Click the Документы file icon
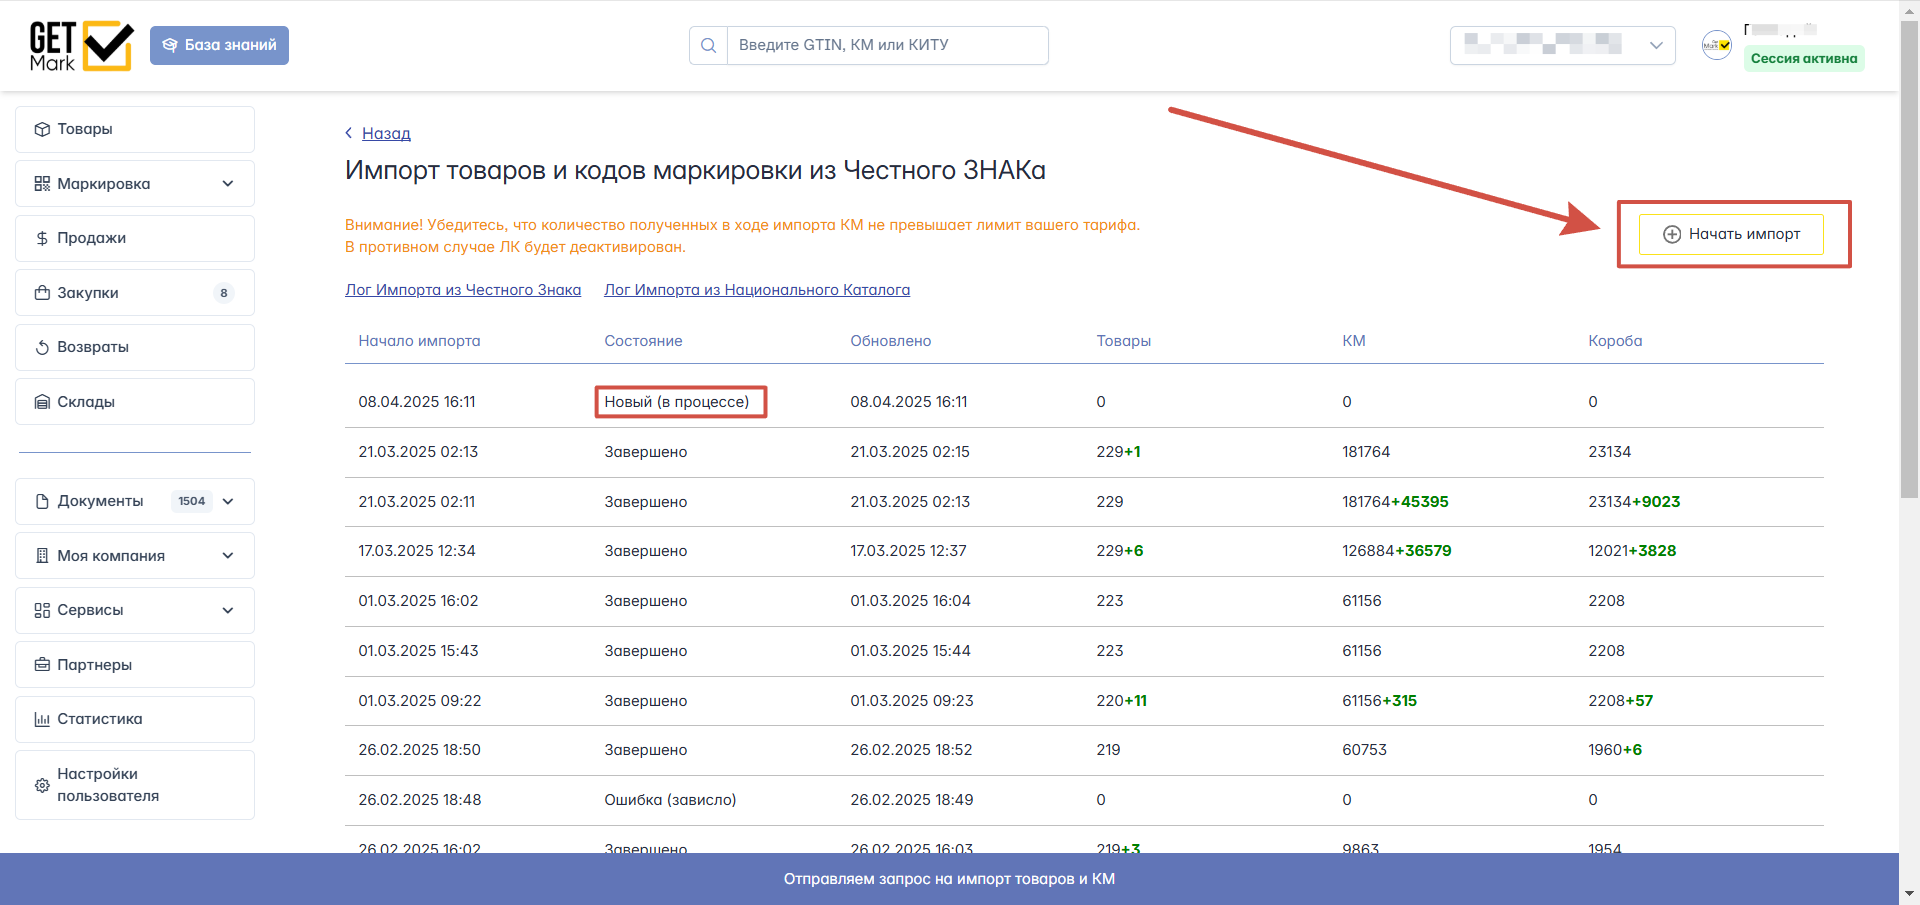Viewport: 1920px width, 905px height. 42,501
